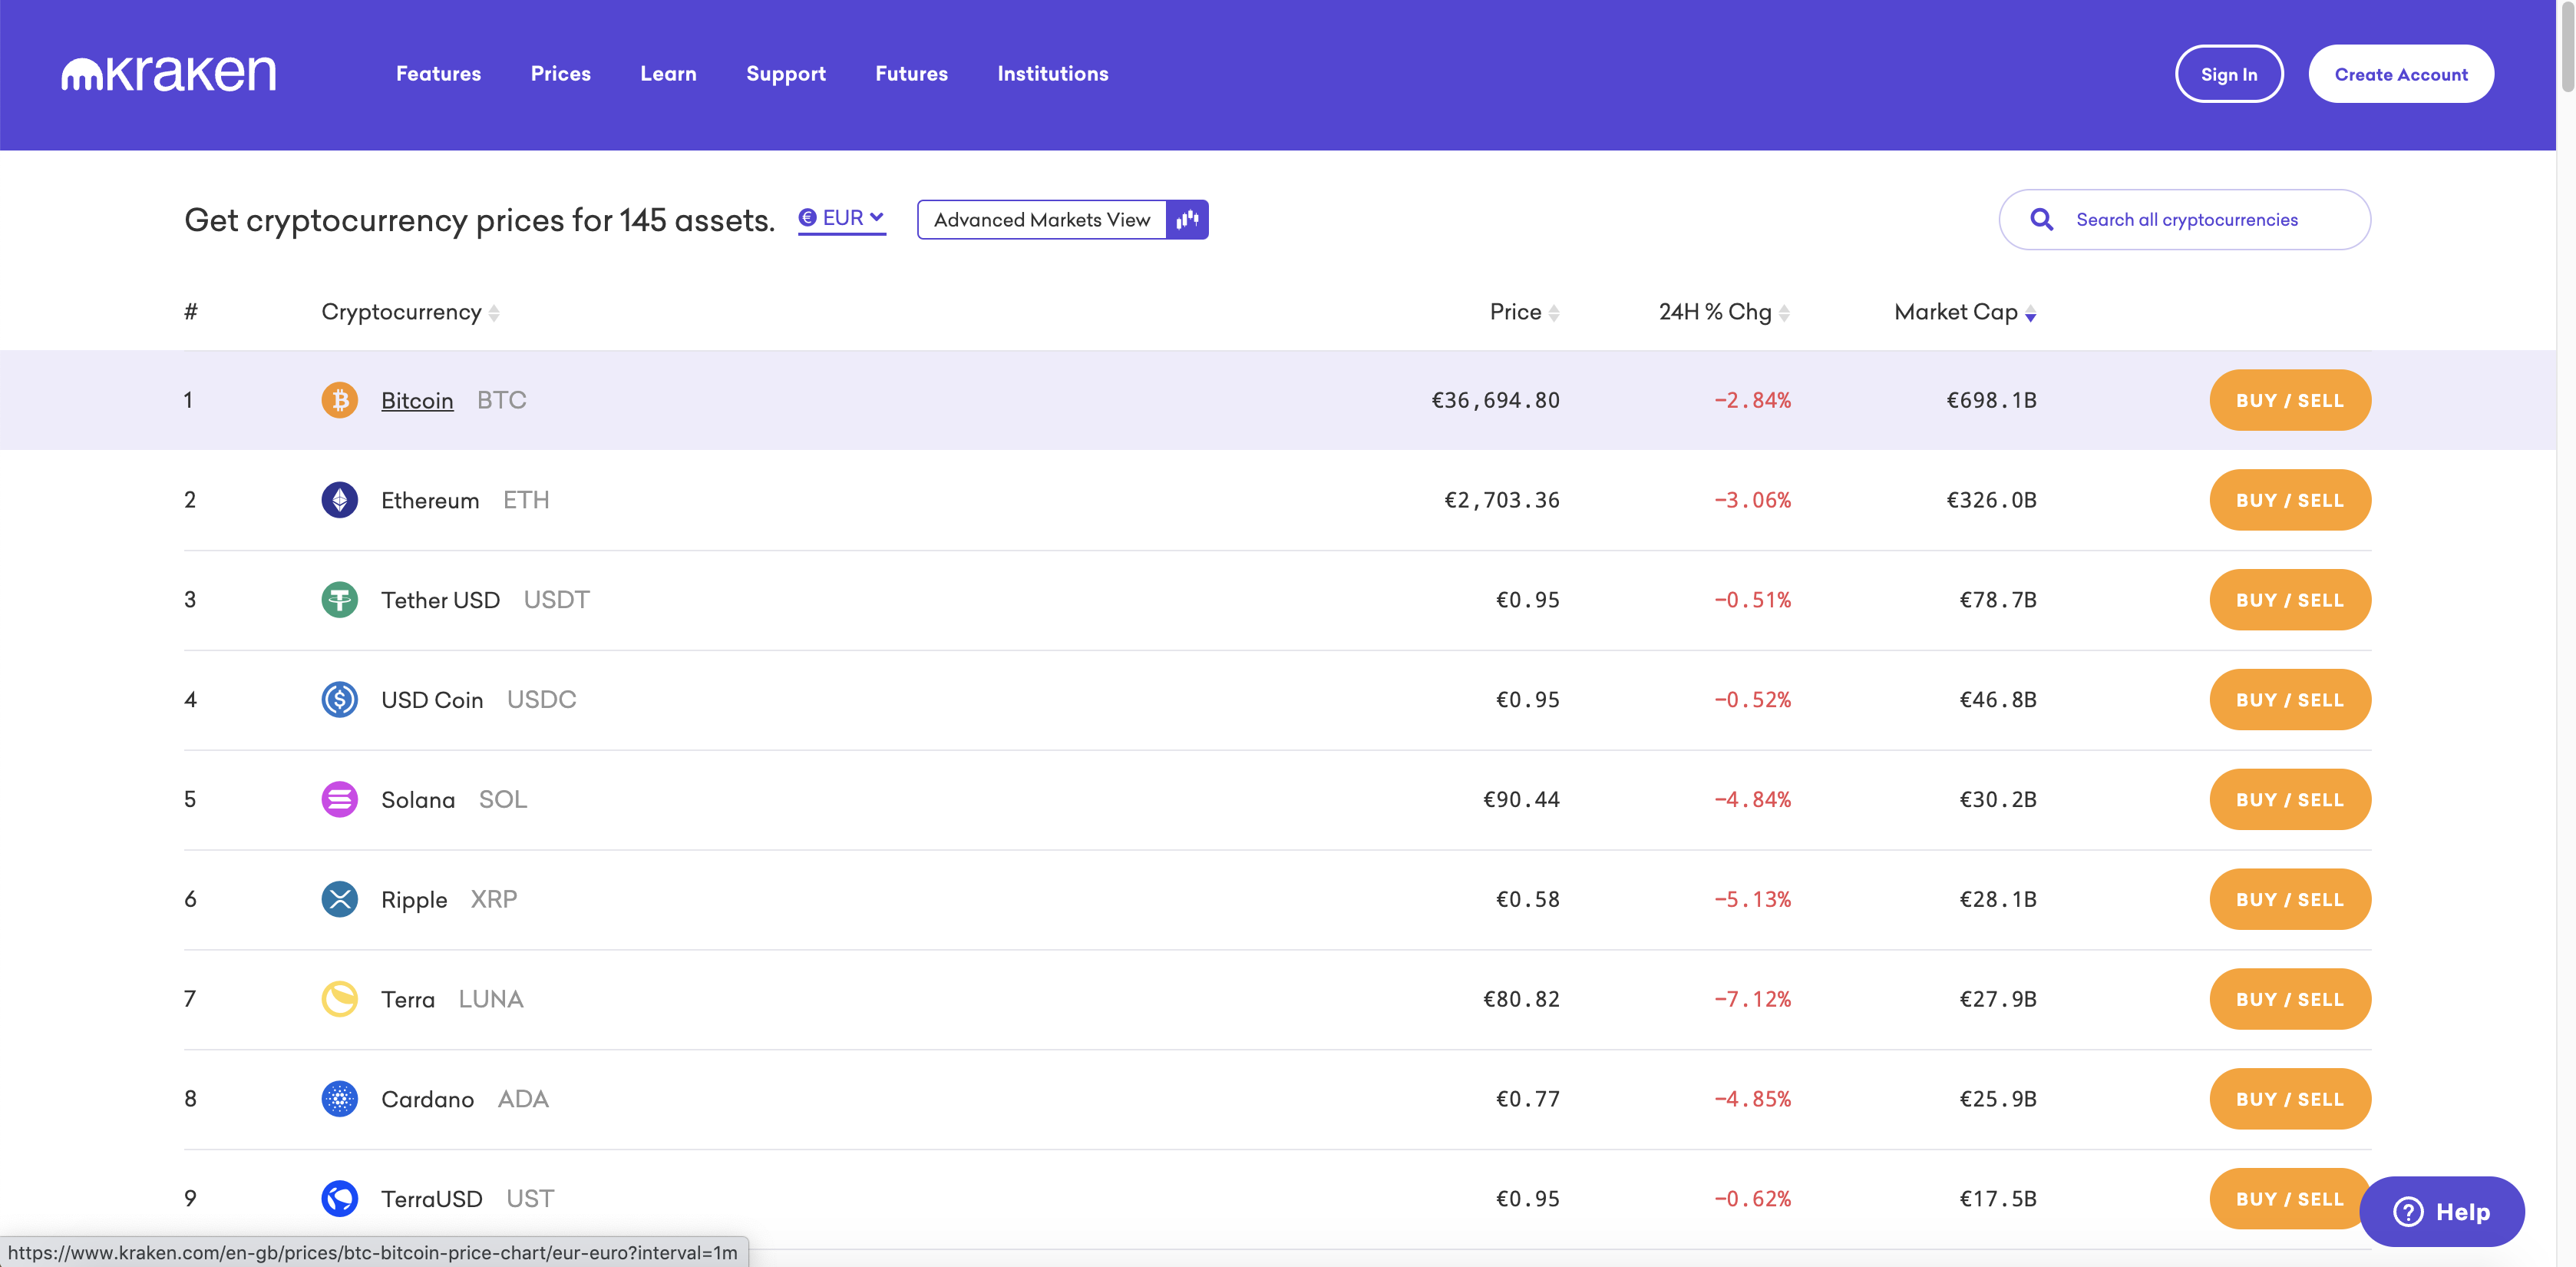Sort by 24H % Chg column
Image resolution: width=2576 pixels, height=1267 pixels.
(1724, 312)
